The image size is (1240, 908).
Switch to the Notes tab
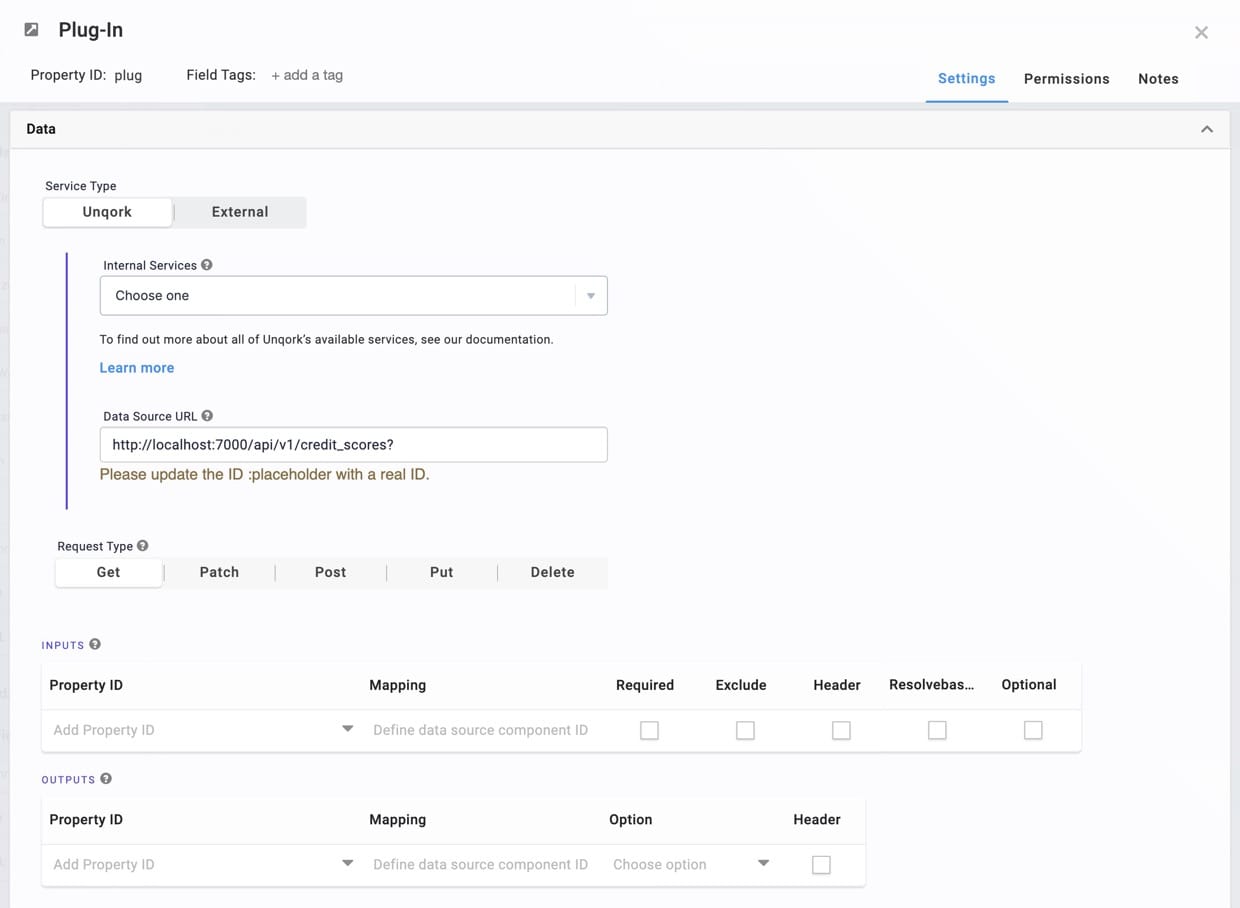tap(1158, 79)
